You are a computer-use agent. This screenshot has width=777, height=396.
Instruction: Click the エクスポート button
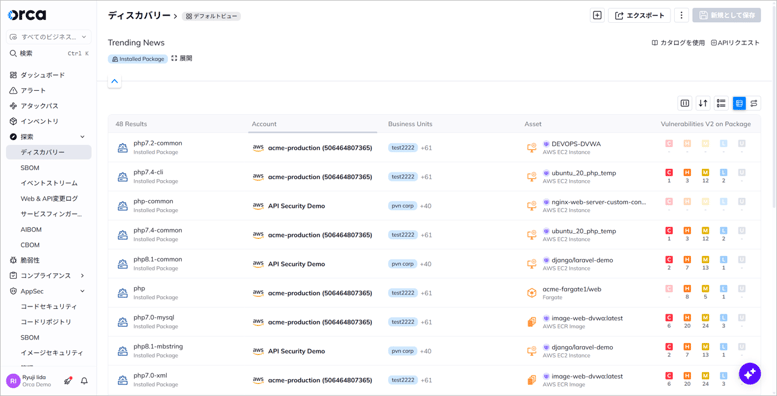click(639, 15)
